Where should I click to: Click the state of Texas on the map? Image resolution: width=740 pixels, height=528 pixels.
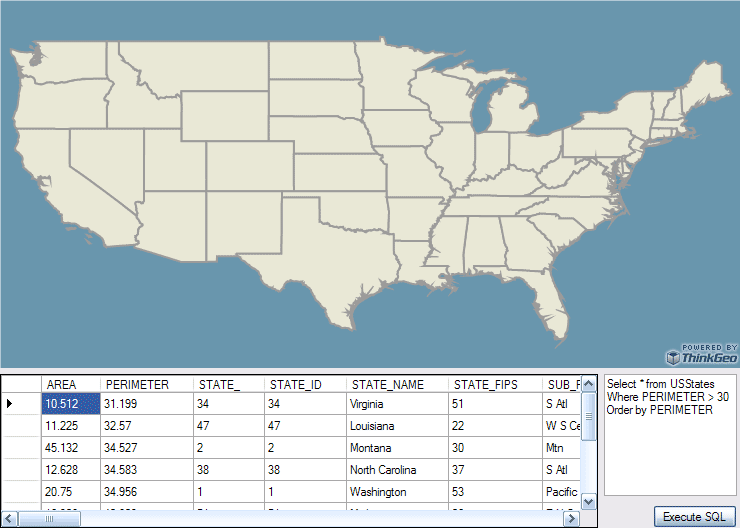point(326,260)
